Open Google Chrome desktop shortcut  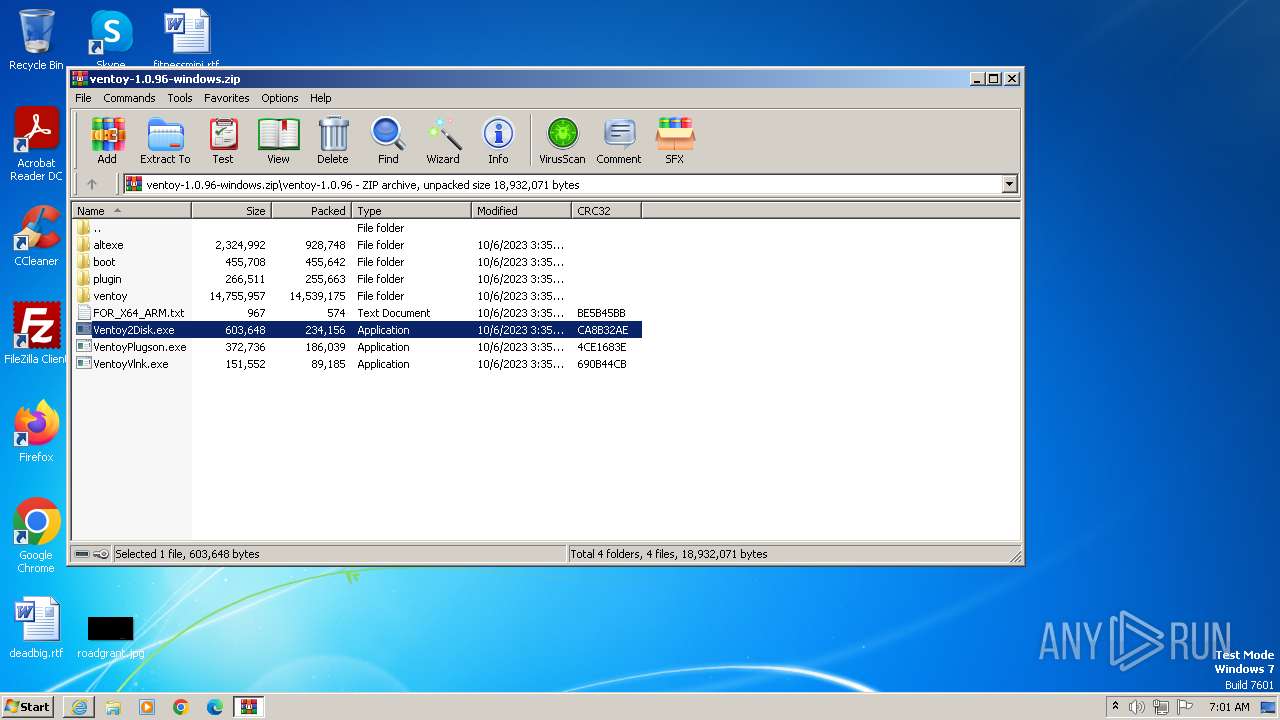[36, 536]
